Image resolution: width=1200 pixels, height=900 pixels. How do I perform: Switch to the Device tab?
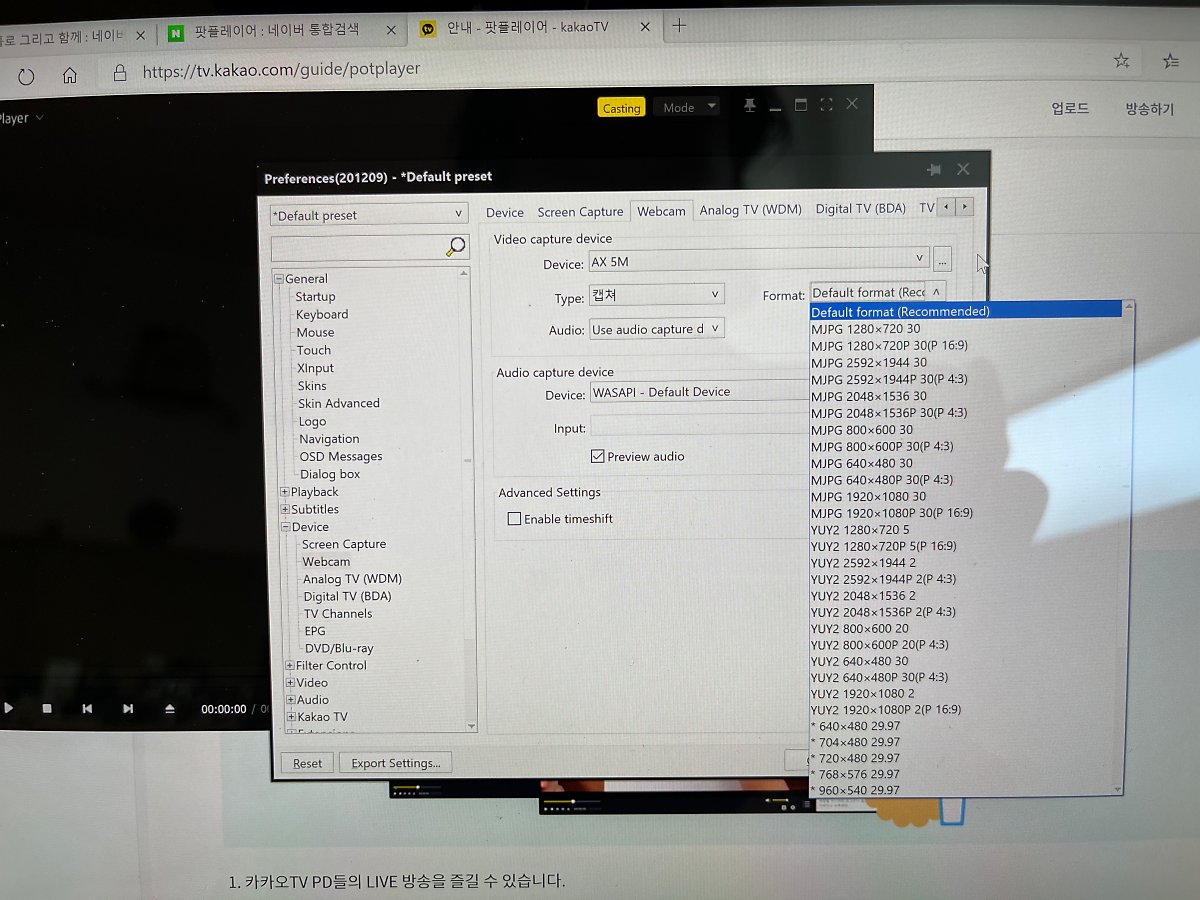tap(505, 212)
